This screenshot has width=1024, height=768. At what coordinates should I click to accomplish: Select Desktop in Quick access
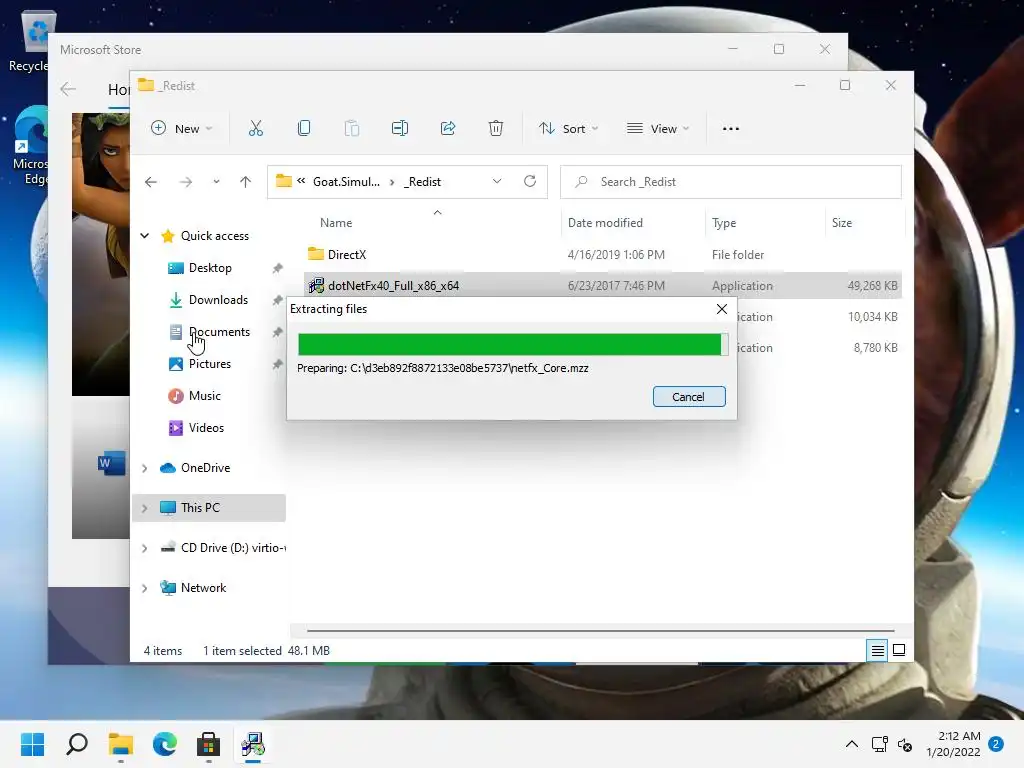[210, 268]
